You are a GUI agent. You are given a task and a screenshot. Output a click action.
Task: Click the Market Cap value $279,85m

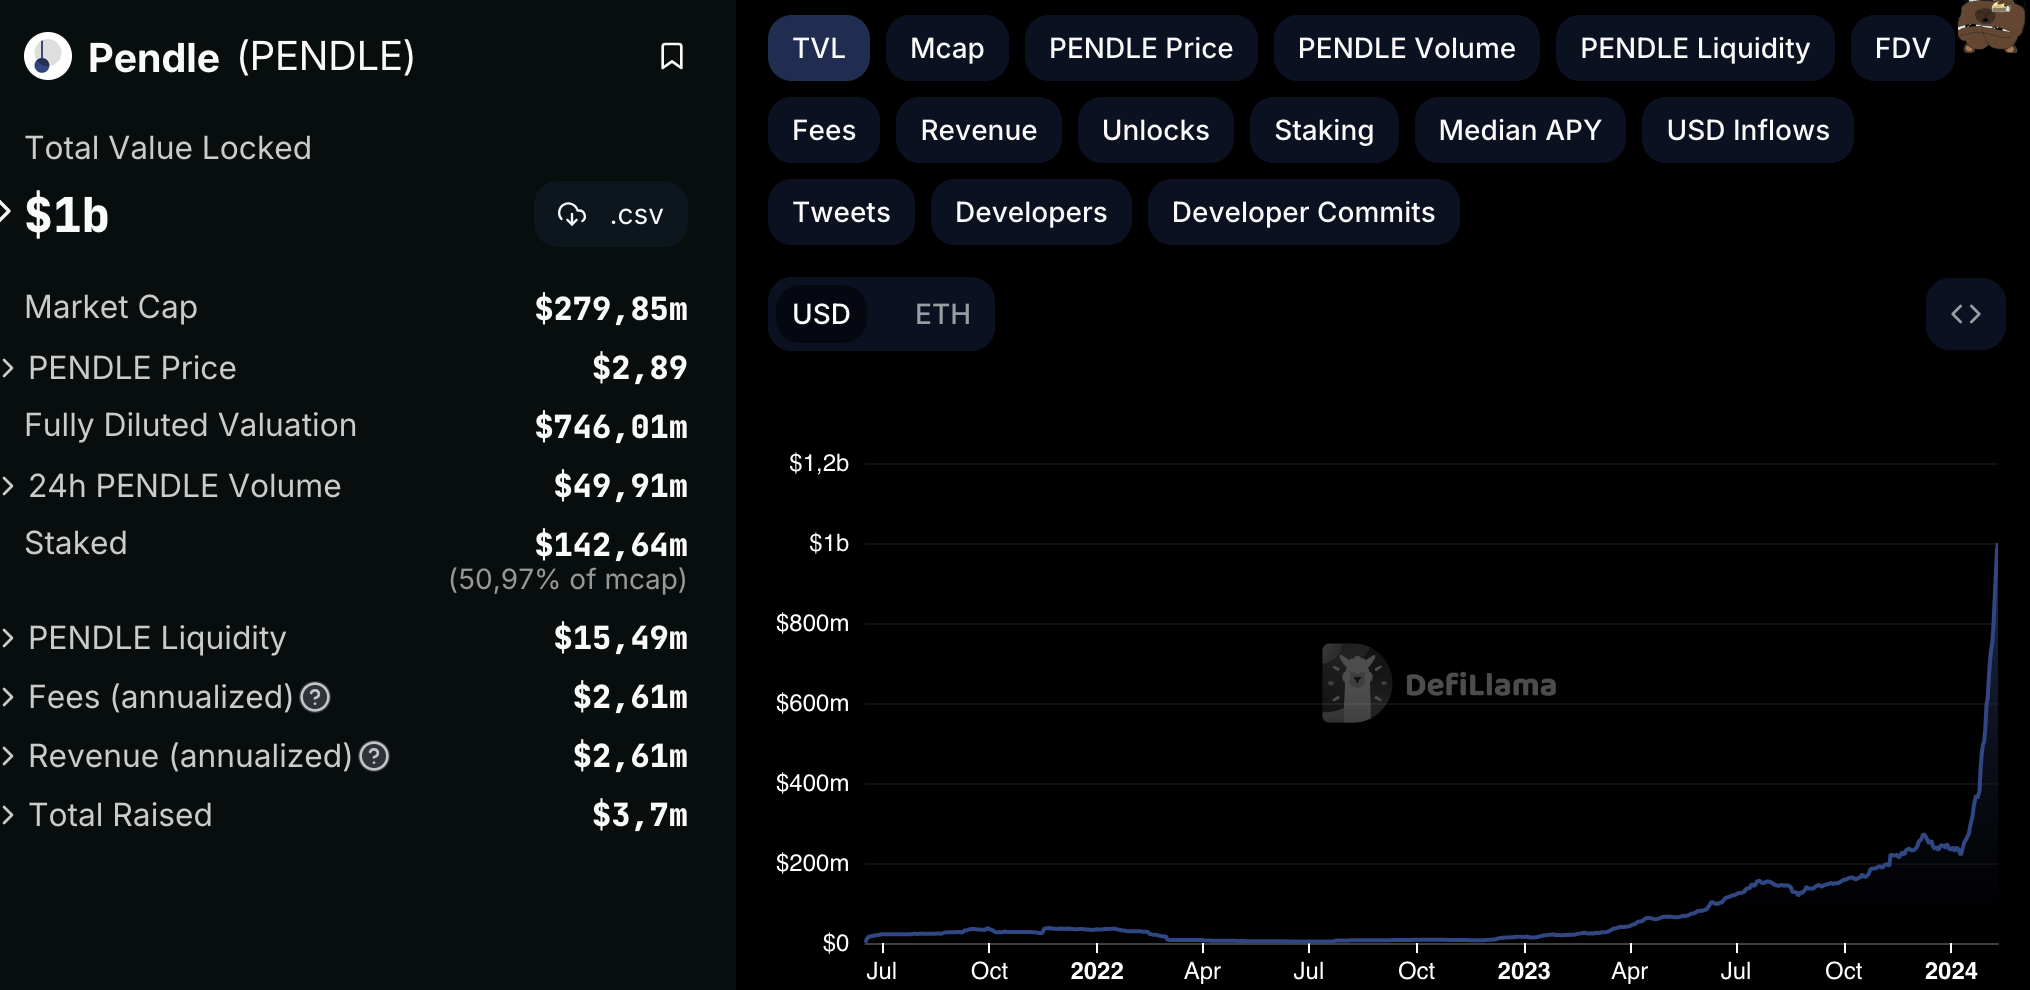click(x=611, y=309)
